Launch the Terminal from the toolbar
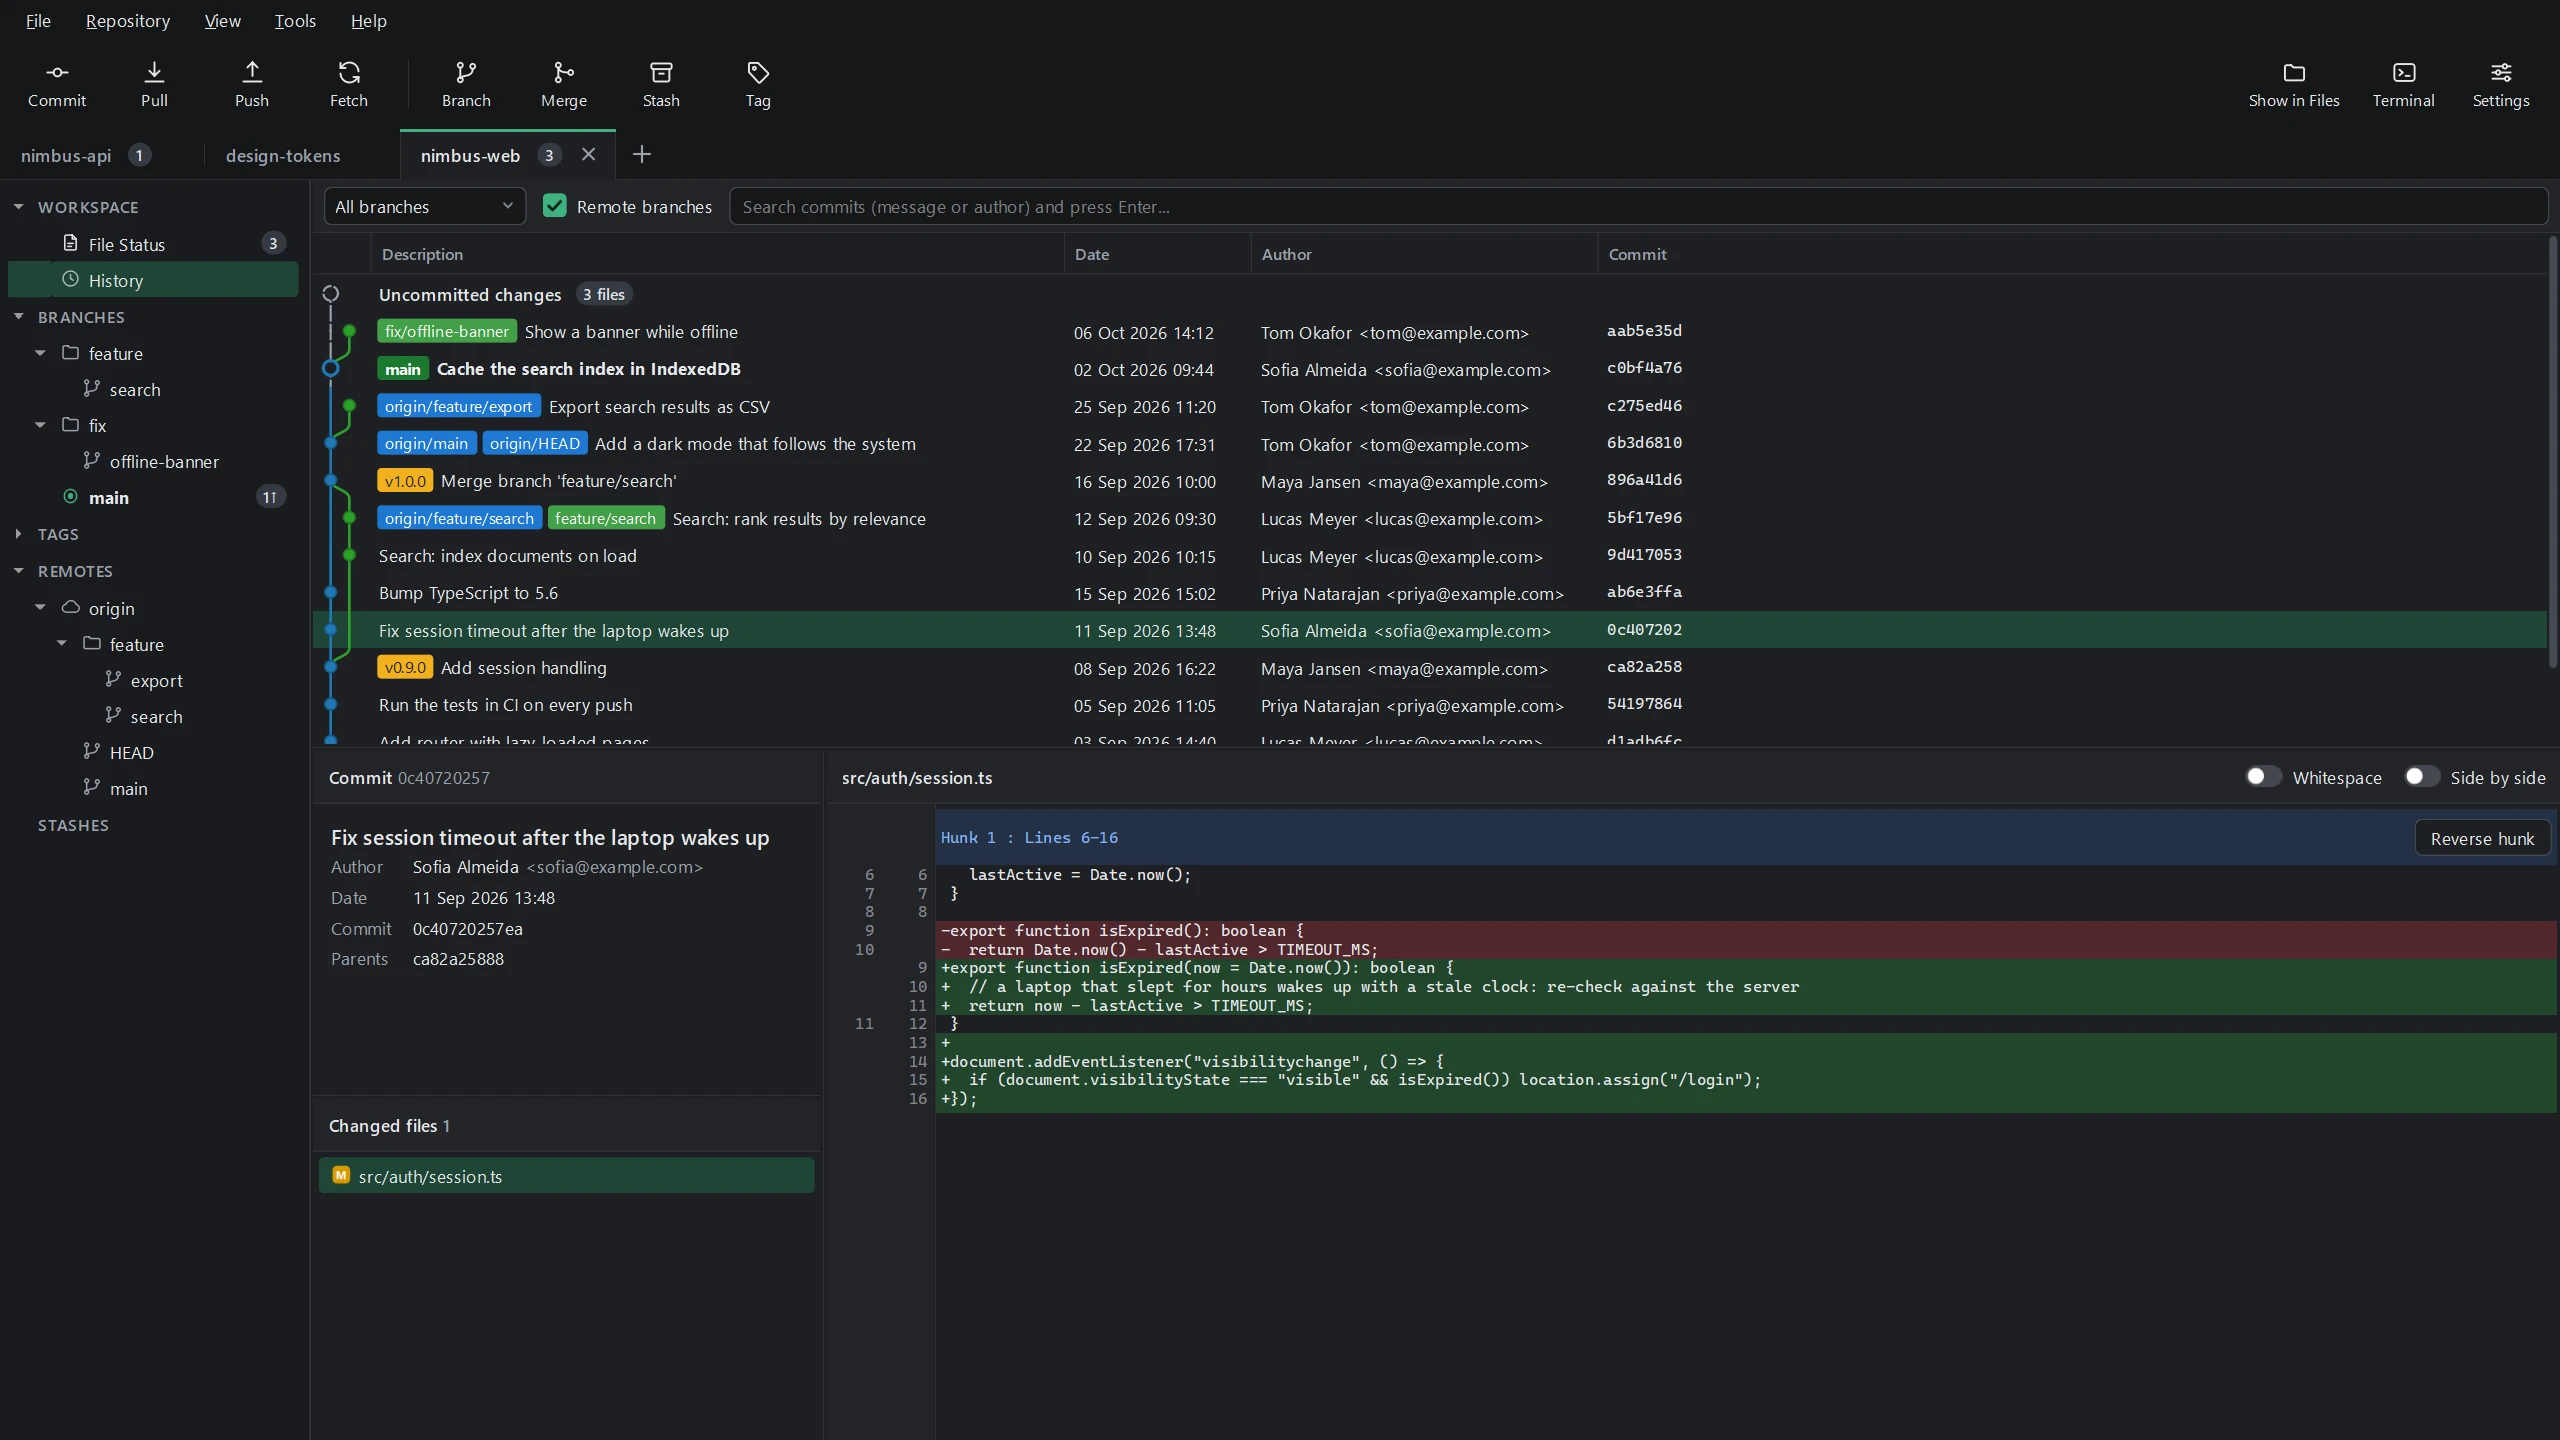The width and height of the screenshot is (2560, 1440). pyautogui.click(x=2404, y=84)
